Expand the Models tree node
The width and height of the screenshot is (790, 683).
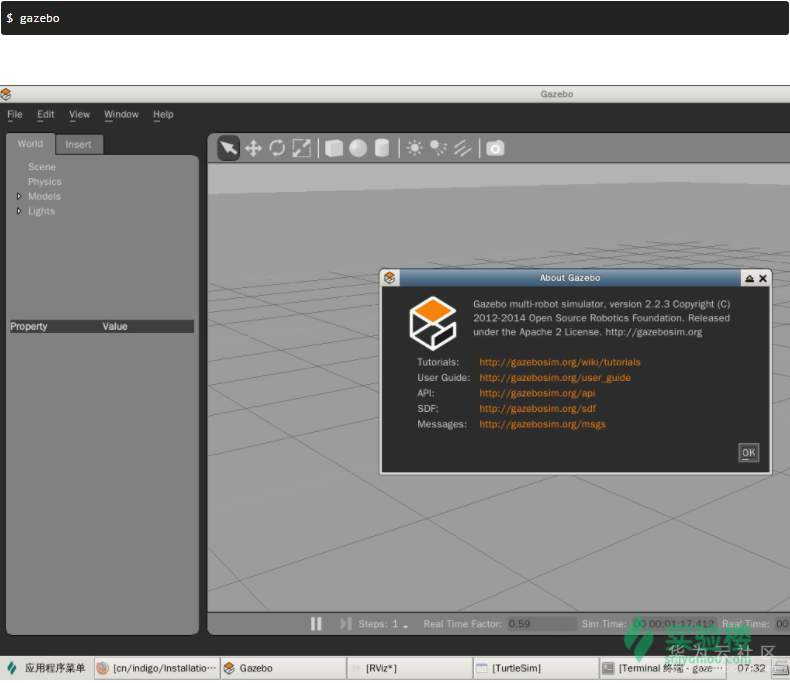[19, 196]
